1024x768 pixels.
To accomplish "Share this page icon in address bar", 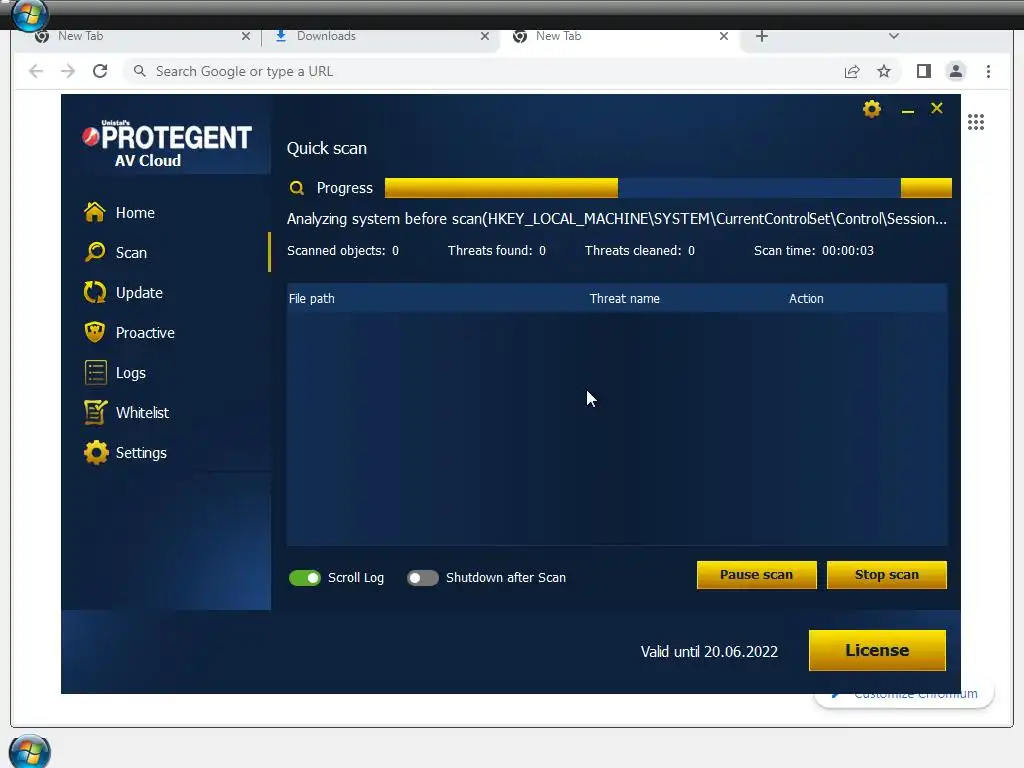I will coord(852,71).
